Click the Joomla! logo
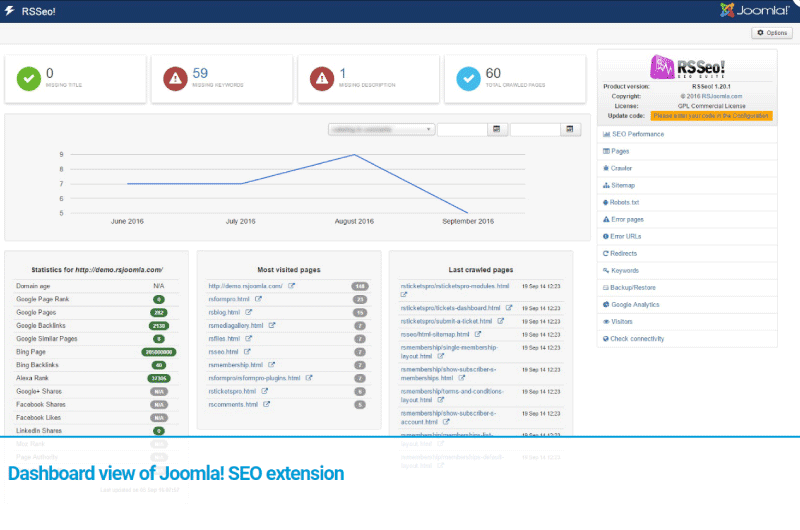The width and height of the screenshot is (800, 530). (755, 10)
